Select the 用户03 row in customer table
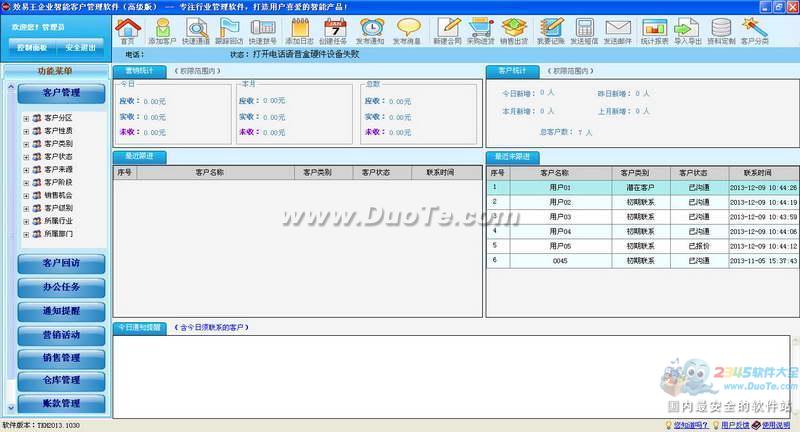 560,216
